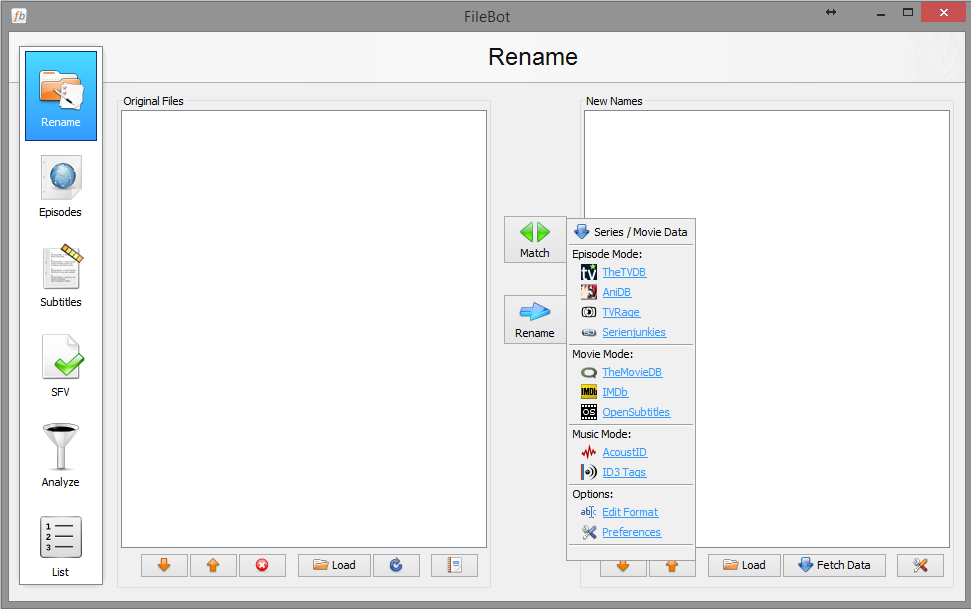Click the TheMovieDB logo icon
Viewport: 971px width, 609px height.
click(589, 372)
